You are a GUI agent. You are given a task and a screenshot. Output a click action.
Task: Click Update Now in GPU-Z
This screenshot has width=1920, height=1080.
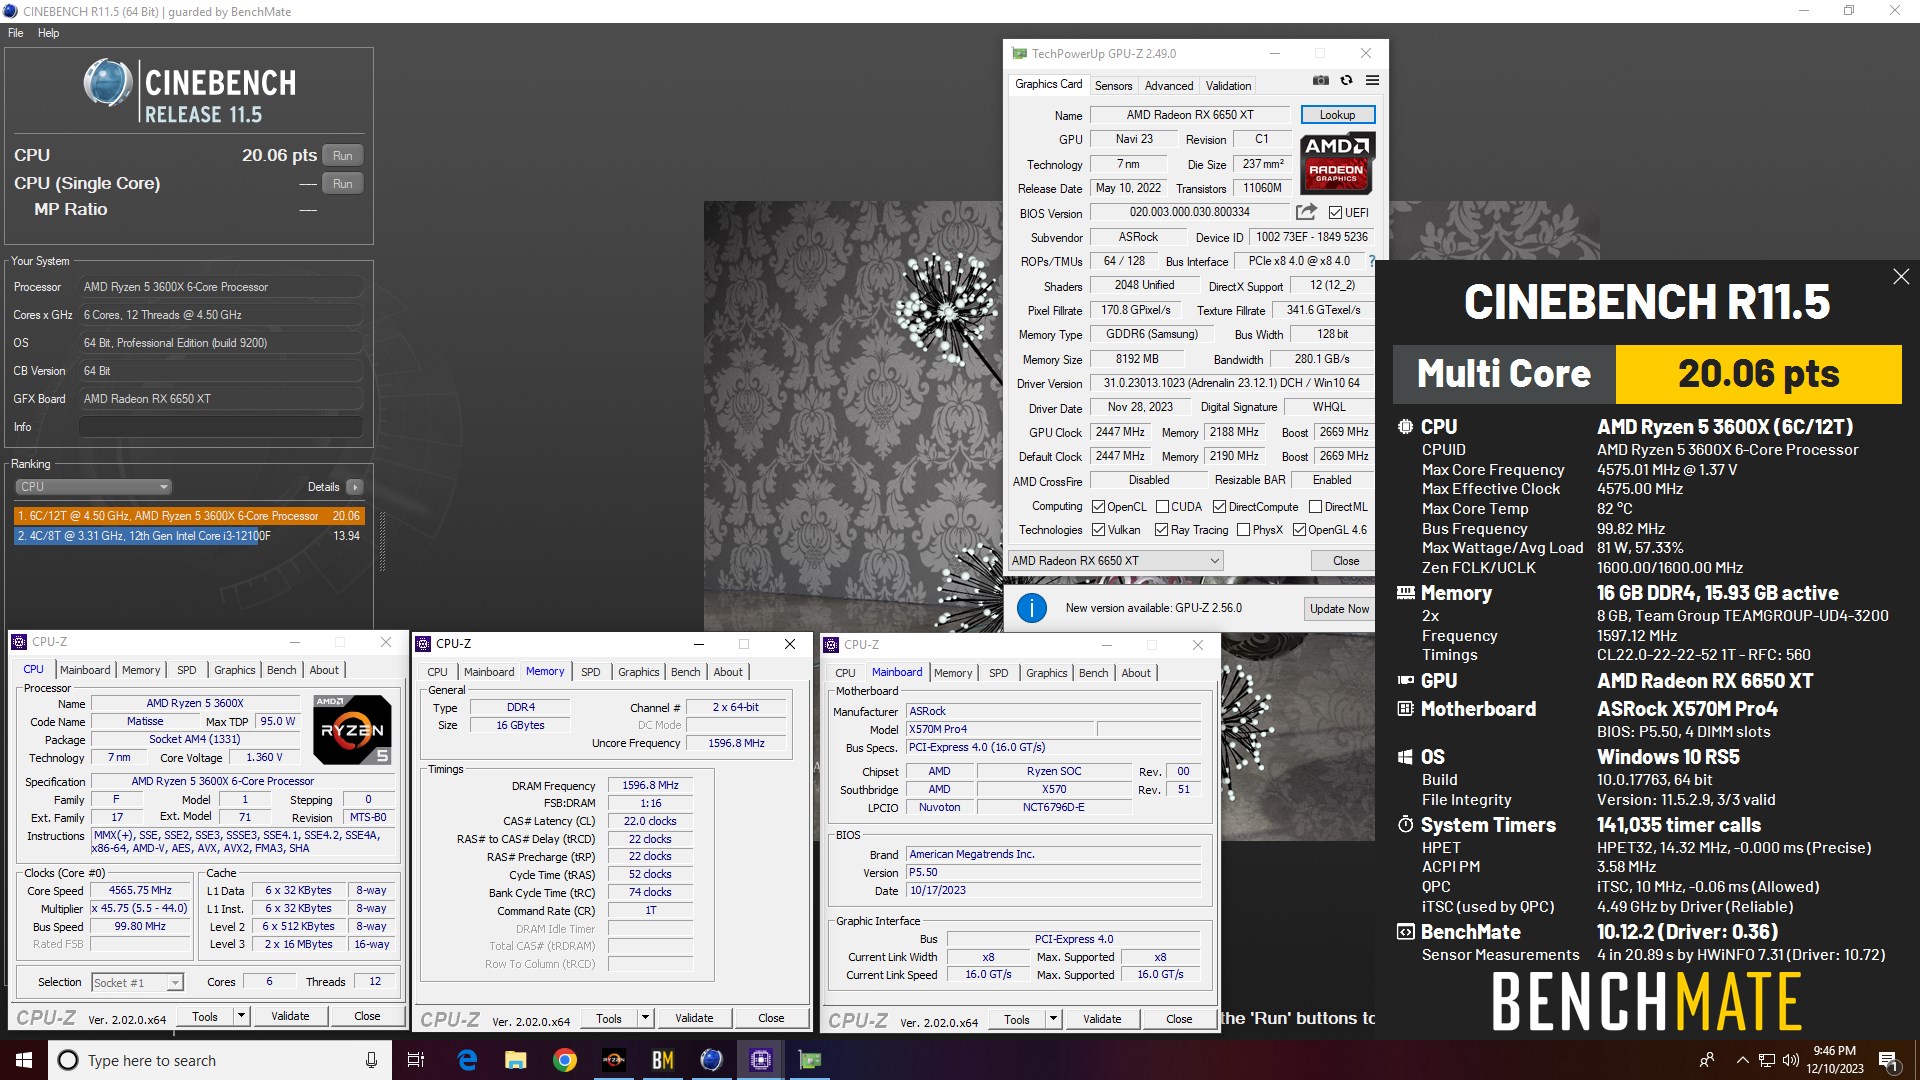(1339, 609)
